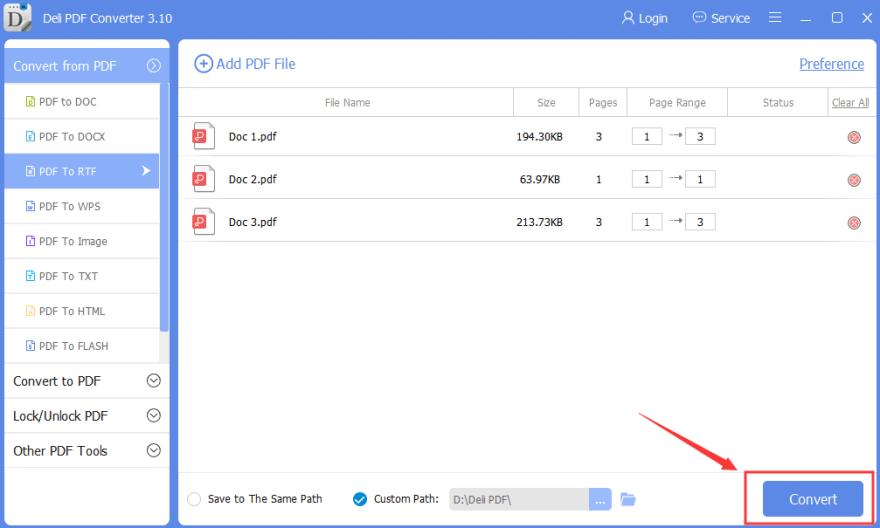Image resolution: width=880 pixels, height=528 pixels.
Task: Collapse the Convert from PDF section
Action: 154,66
